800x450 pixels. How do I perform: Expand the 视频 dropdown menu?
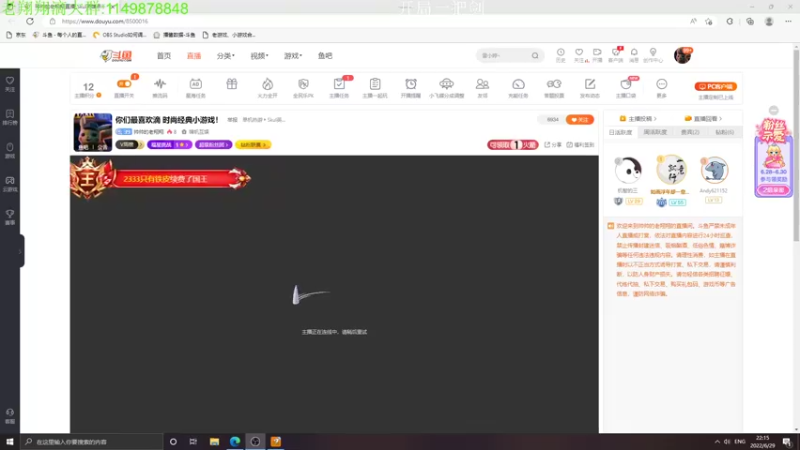click(259, 56)
